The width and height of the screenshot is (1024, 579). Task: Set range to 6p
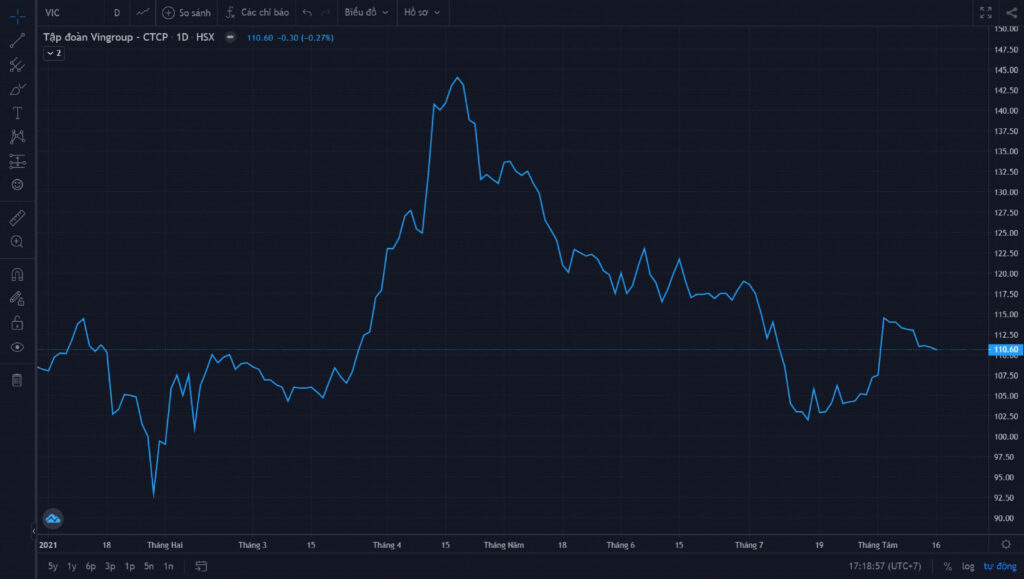[91, 566]
